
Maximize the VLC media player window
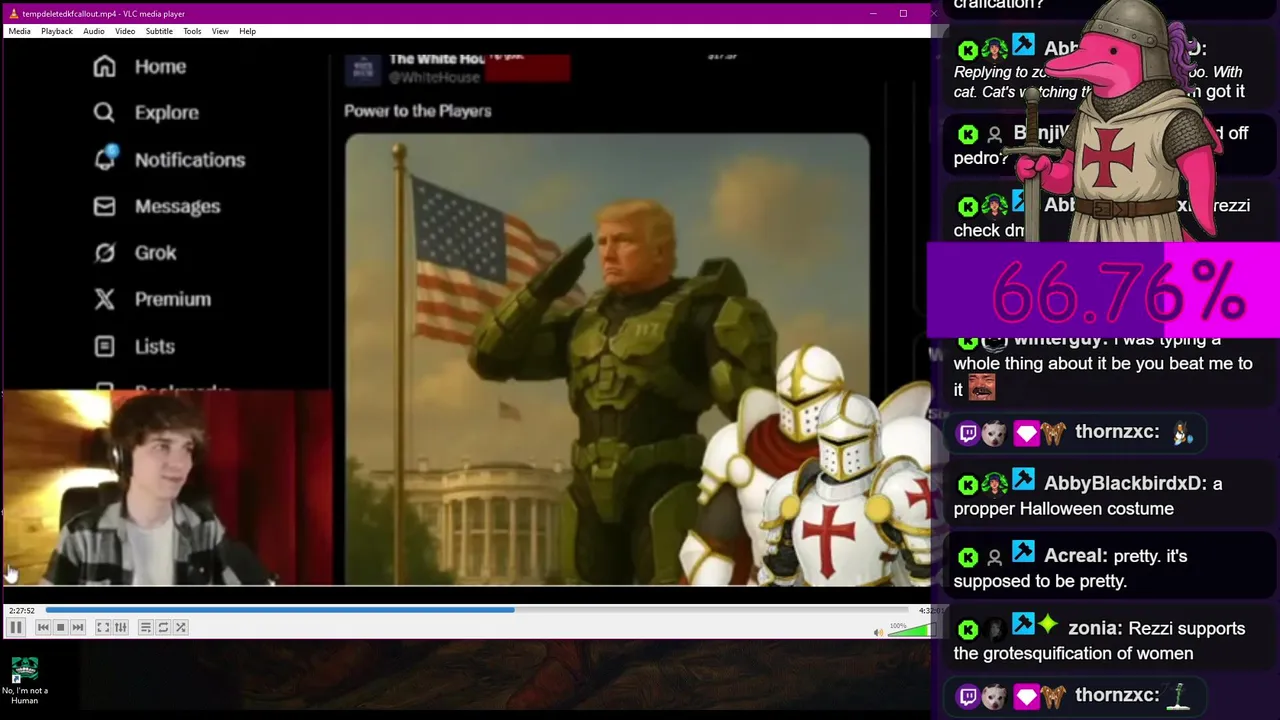pos(903,13)
